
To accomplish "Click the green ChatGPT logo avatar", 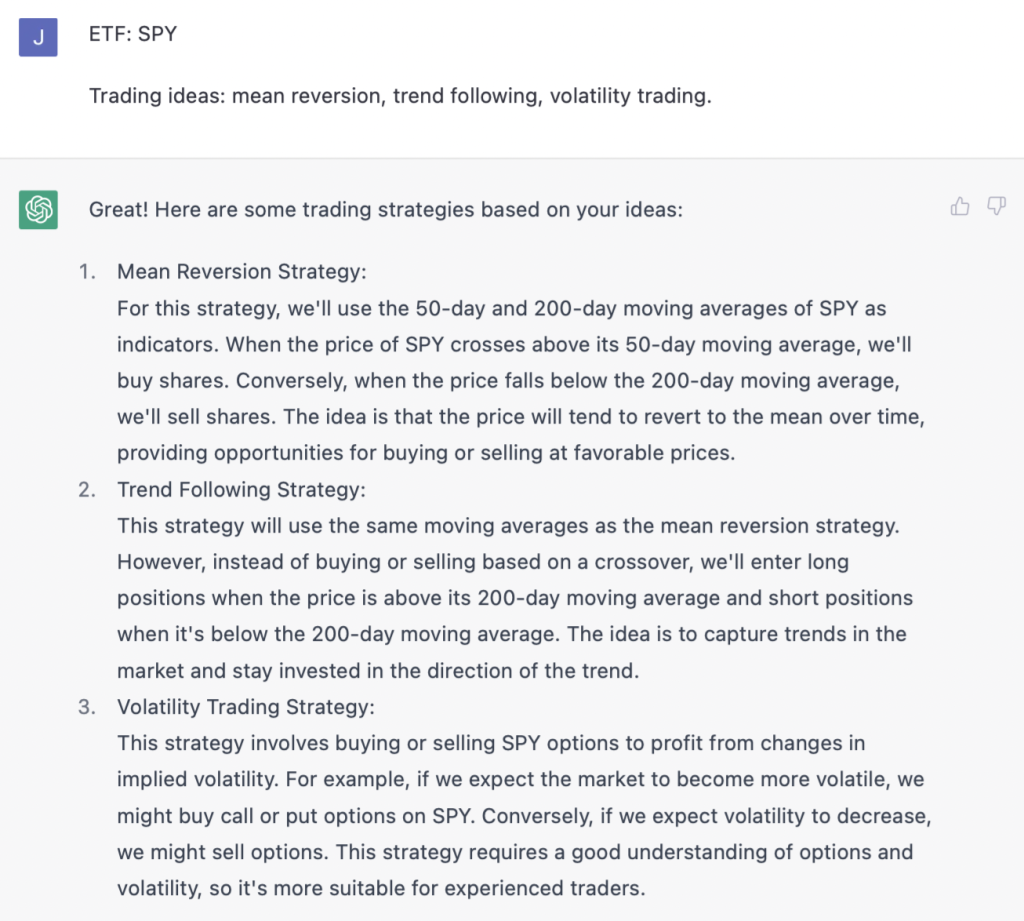I will coord(38,210).
